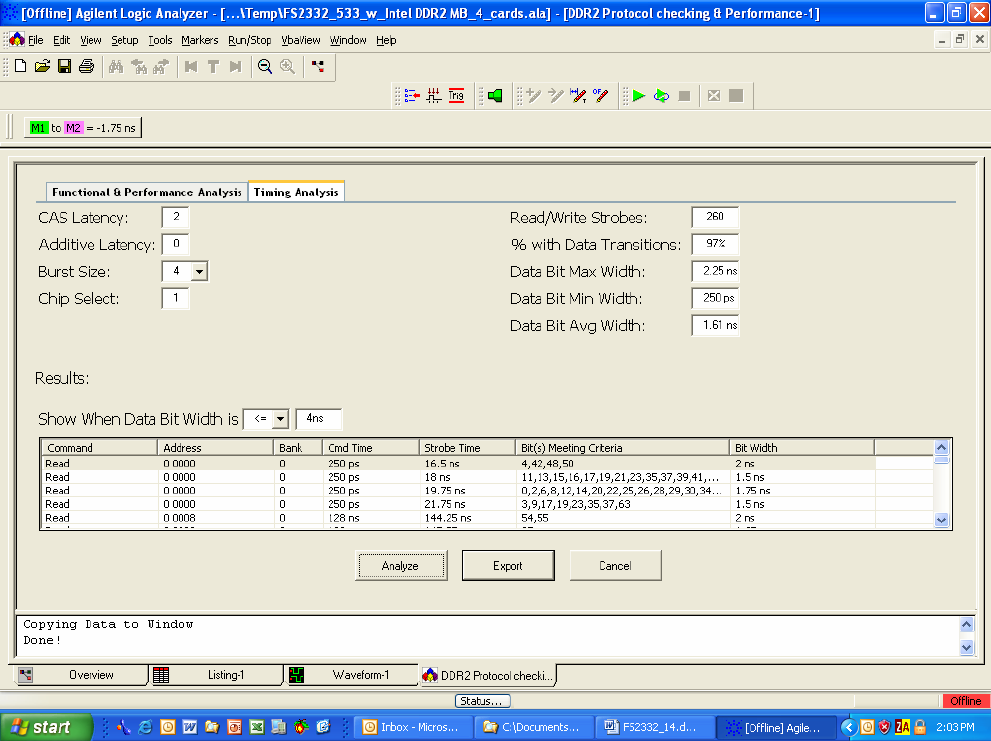This screenshot has height=741, width=991.
Task: Click the Print toolbar icon
Action: [x=86, y=66]
